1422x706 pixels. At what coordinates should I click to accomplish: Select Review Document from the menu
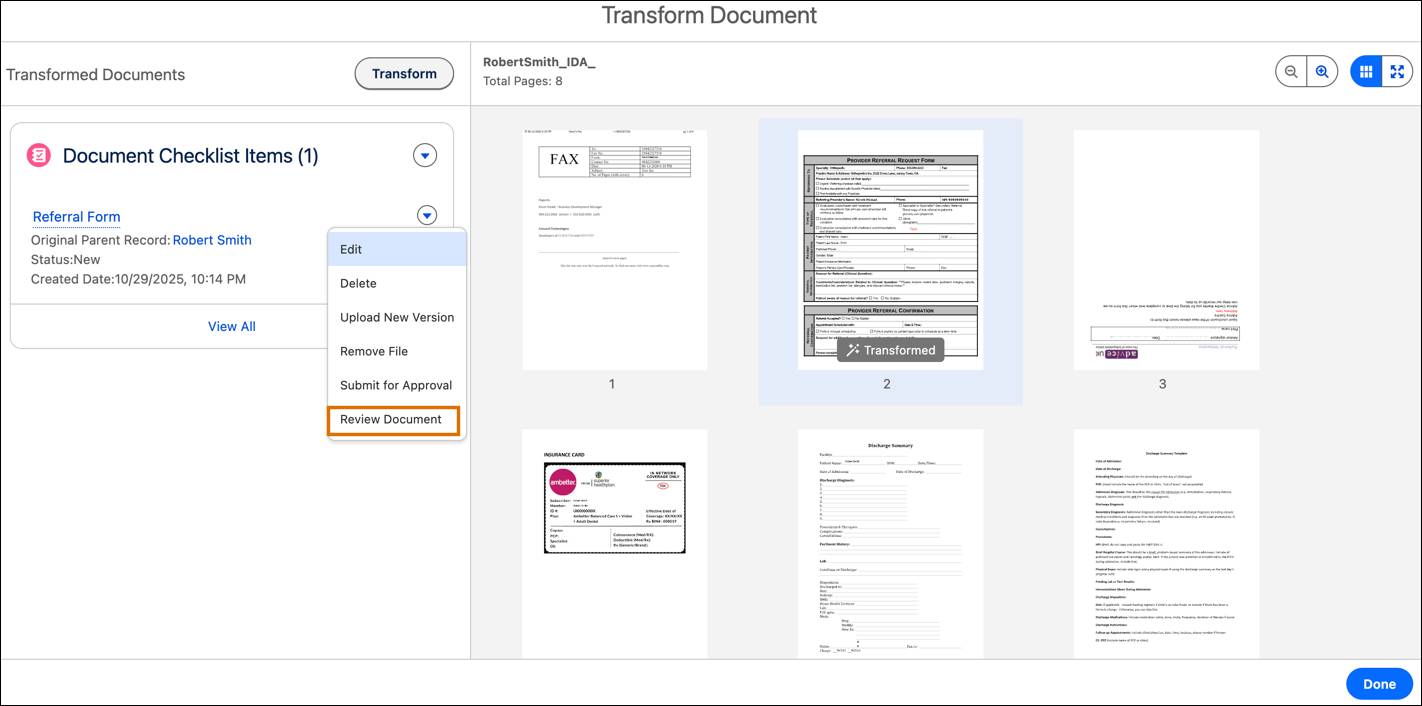point(394,419)
